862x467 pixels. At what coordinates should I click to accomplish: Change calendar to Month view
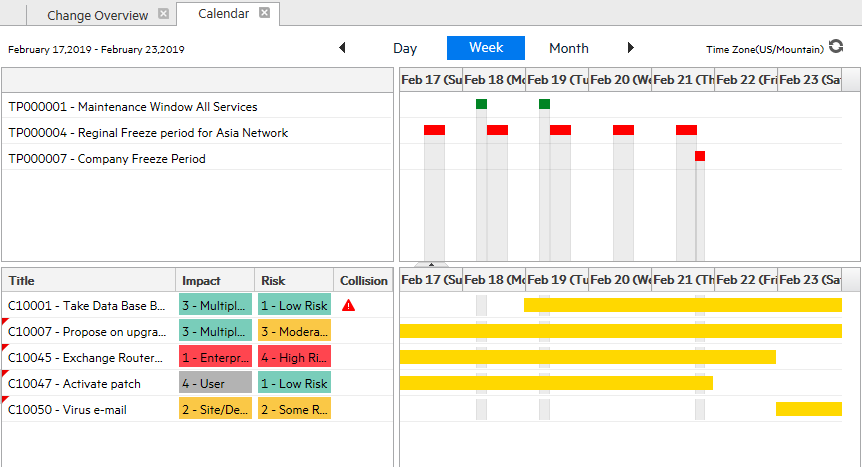[569, 48]
